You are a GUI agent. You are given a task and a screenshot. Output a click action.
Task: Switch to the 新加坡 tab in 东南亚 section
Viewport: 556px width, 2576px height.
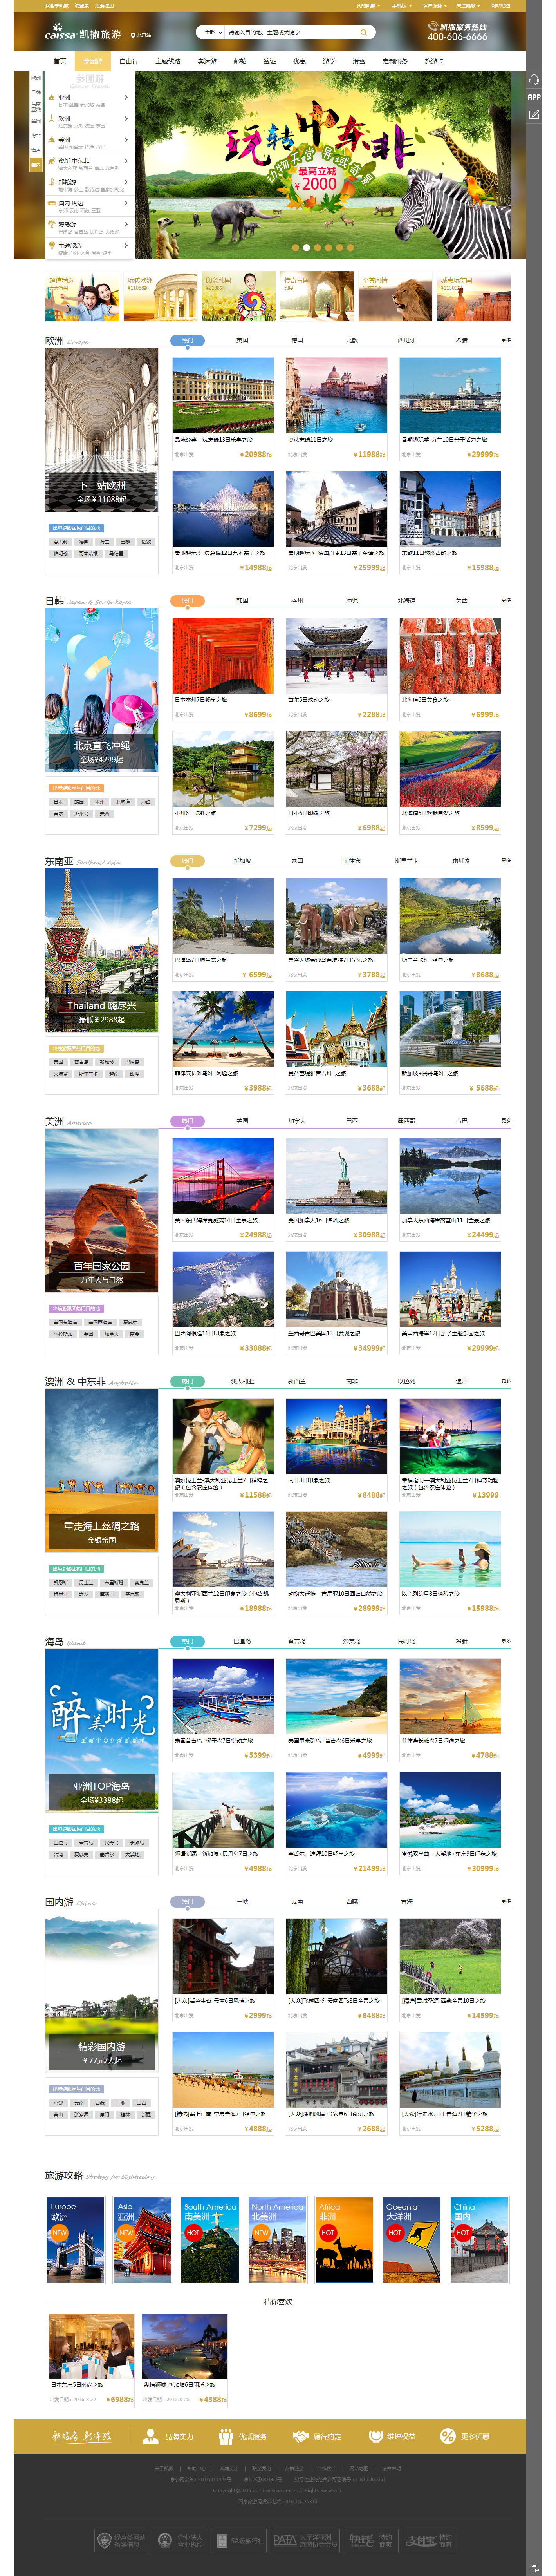coord(242,861)
